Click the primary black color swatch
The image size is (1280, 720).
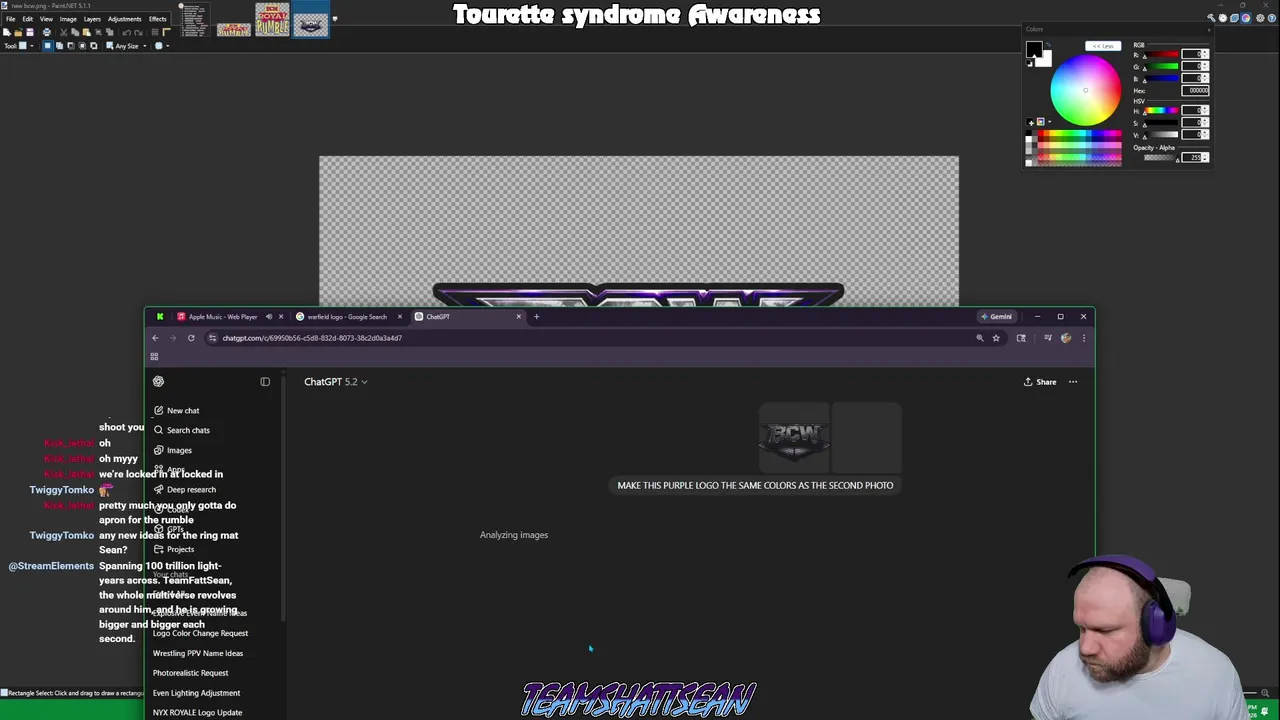(x=1032, y=47)
